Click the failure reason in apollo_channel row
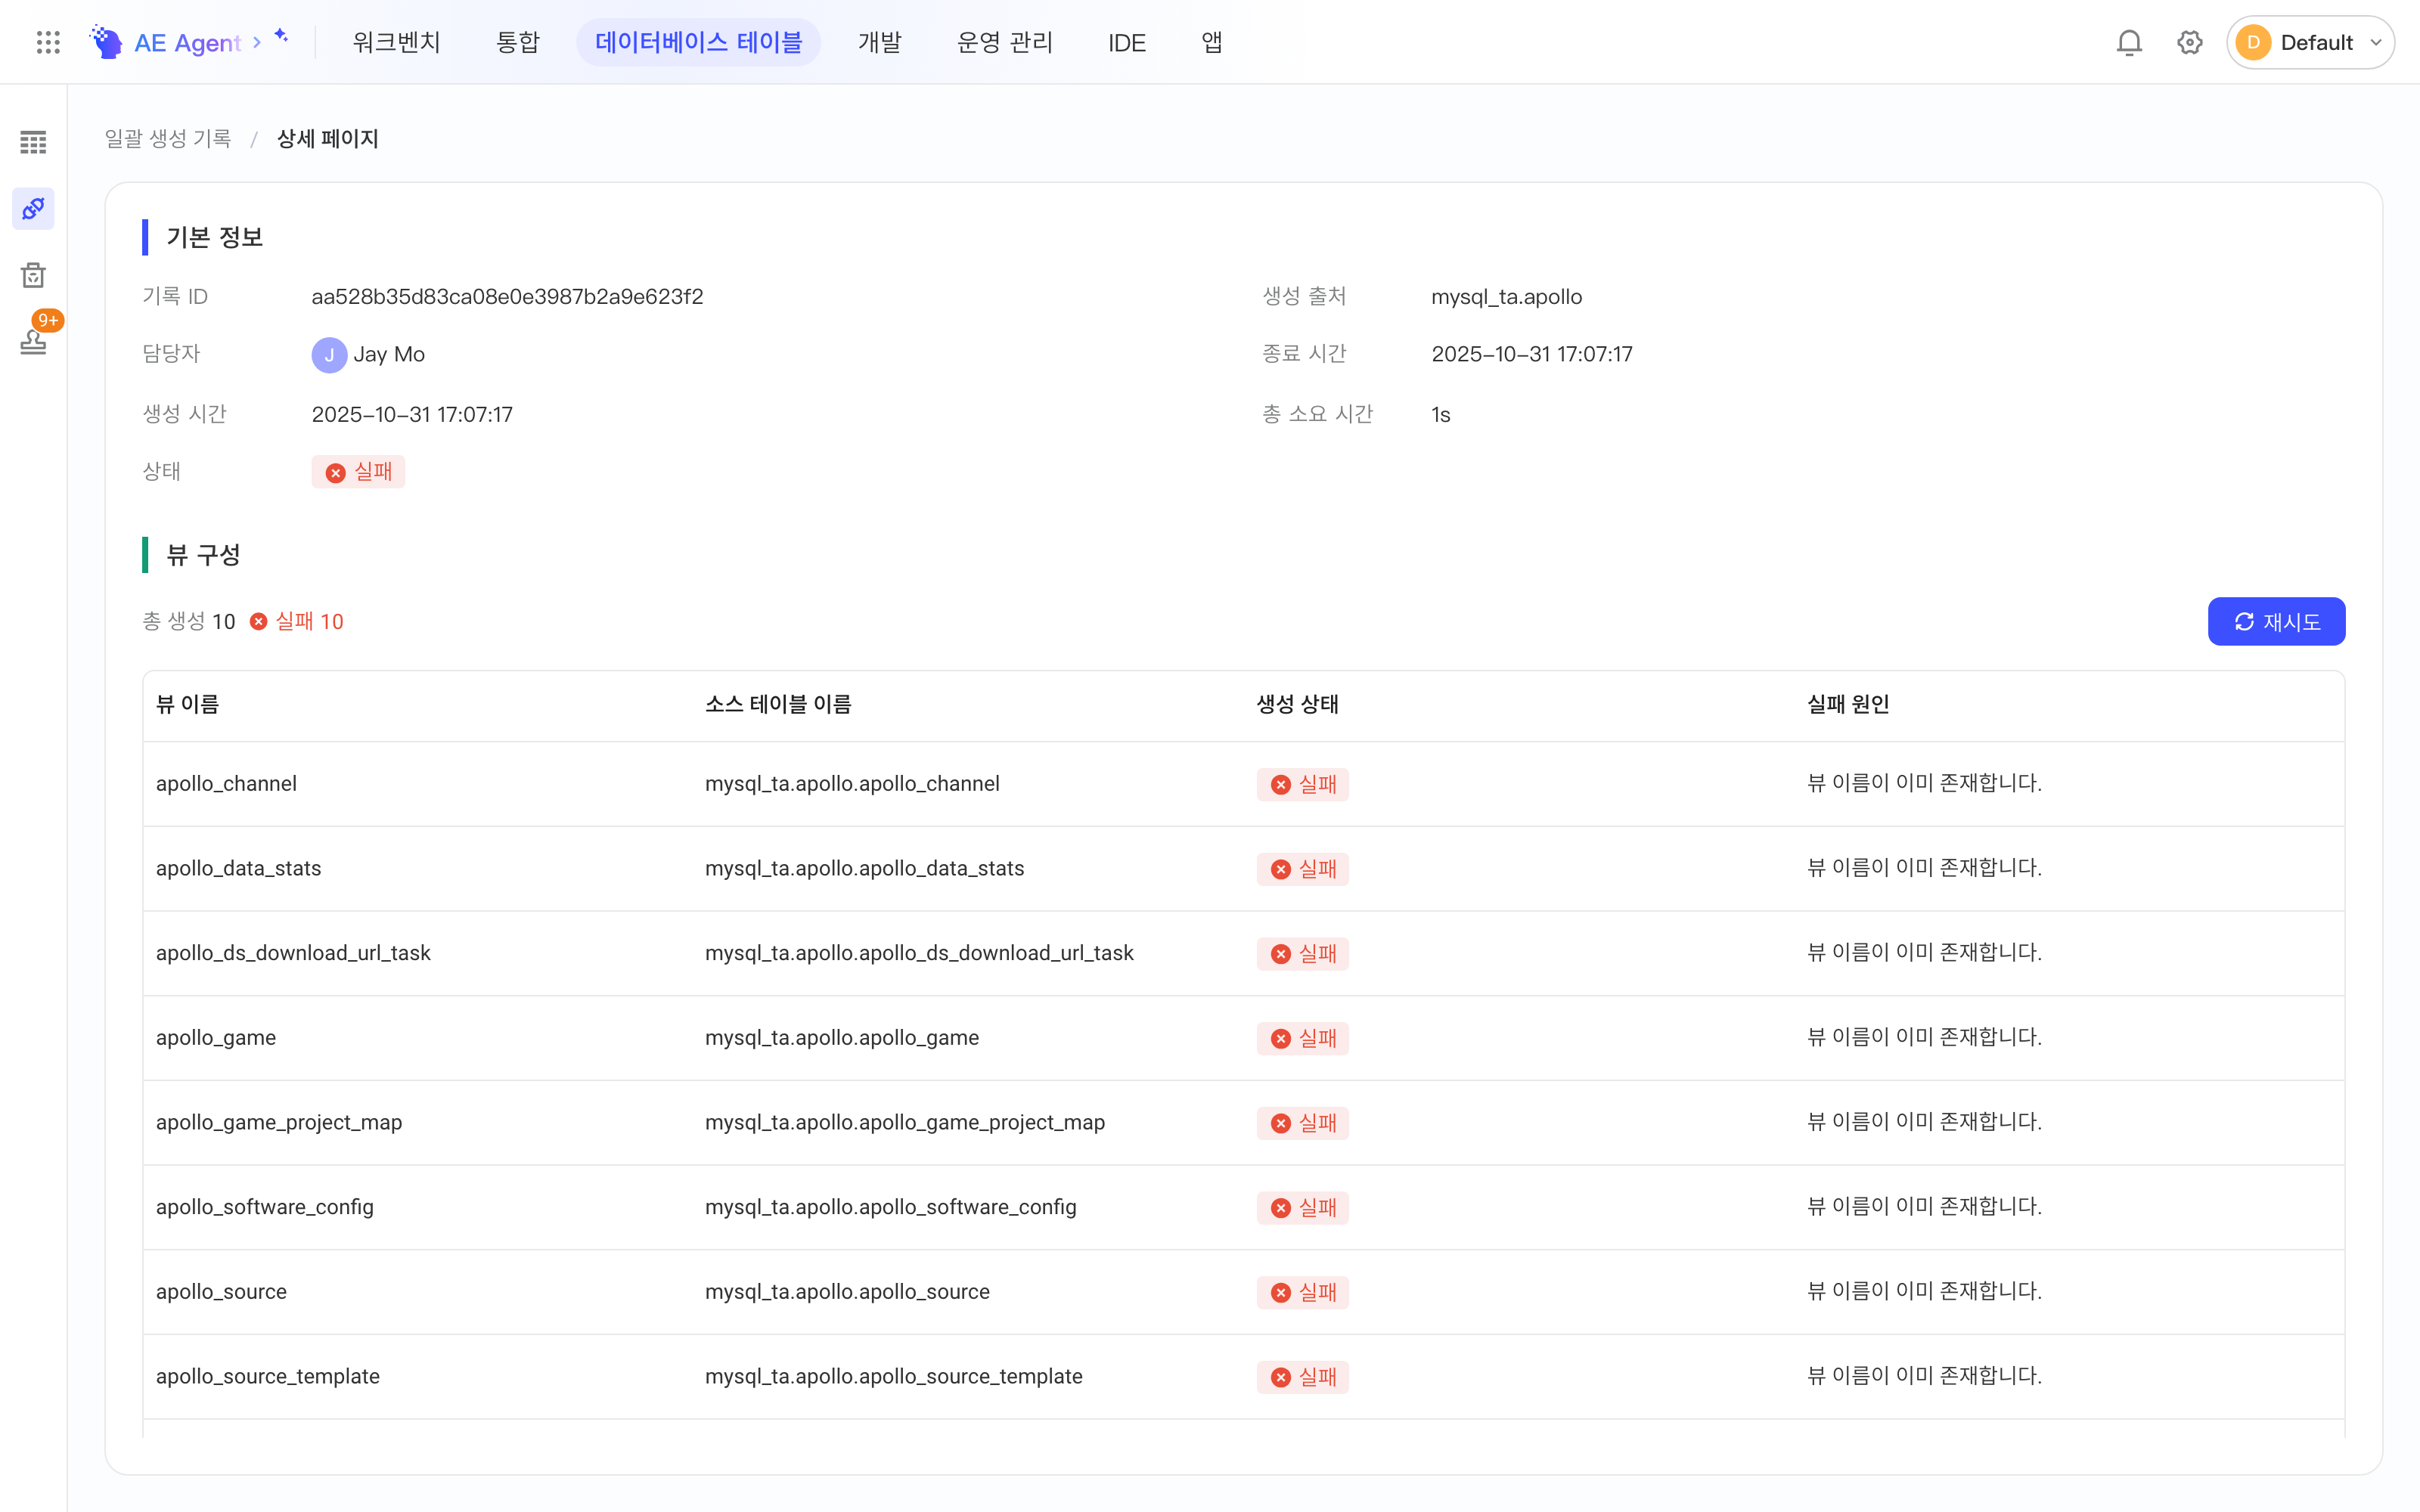Image resolution: width=2420 pixels, height=1512 pixels. click(1924, 783)
